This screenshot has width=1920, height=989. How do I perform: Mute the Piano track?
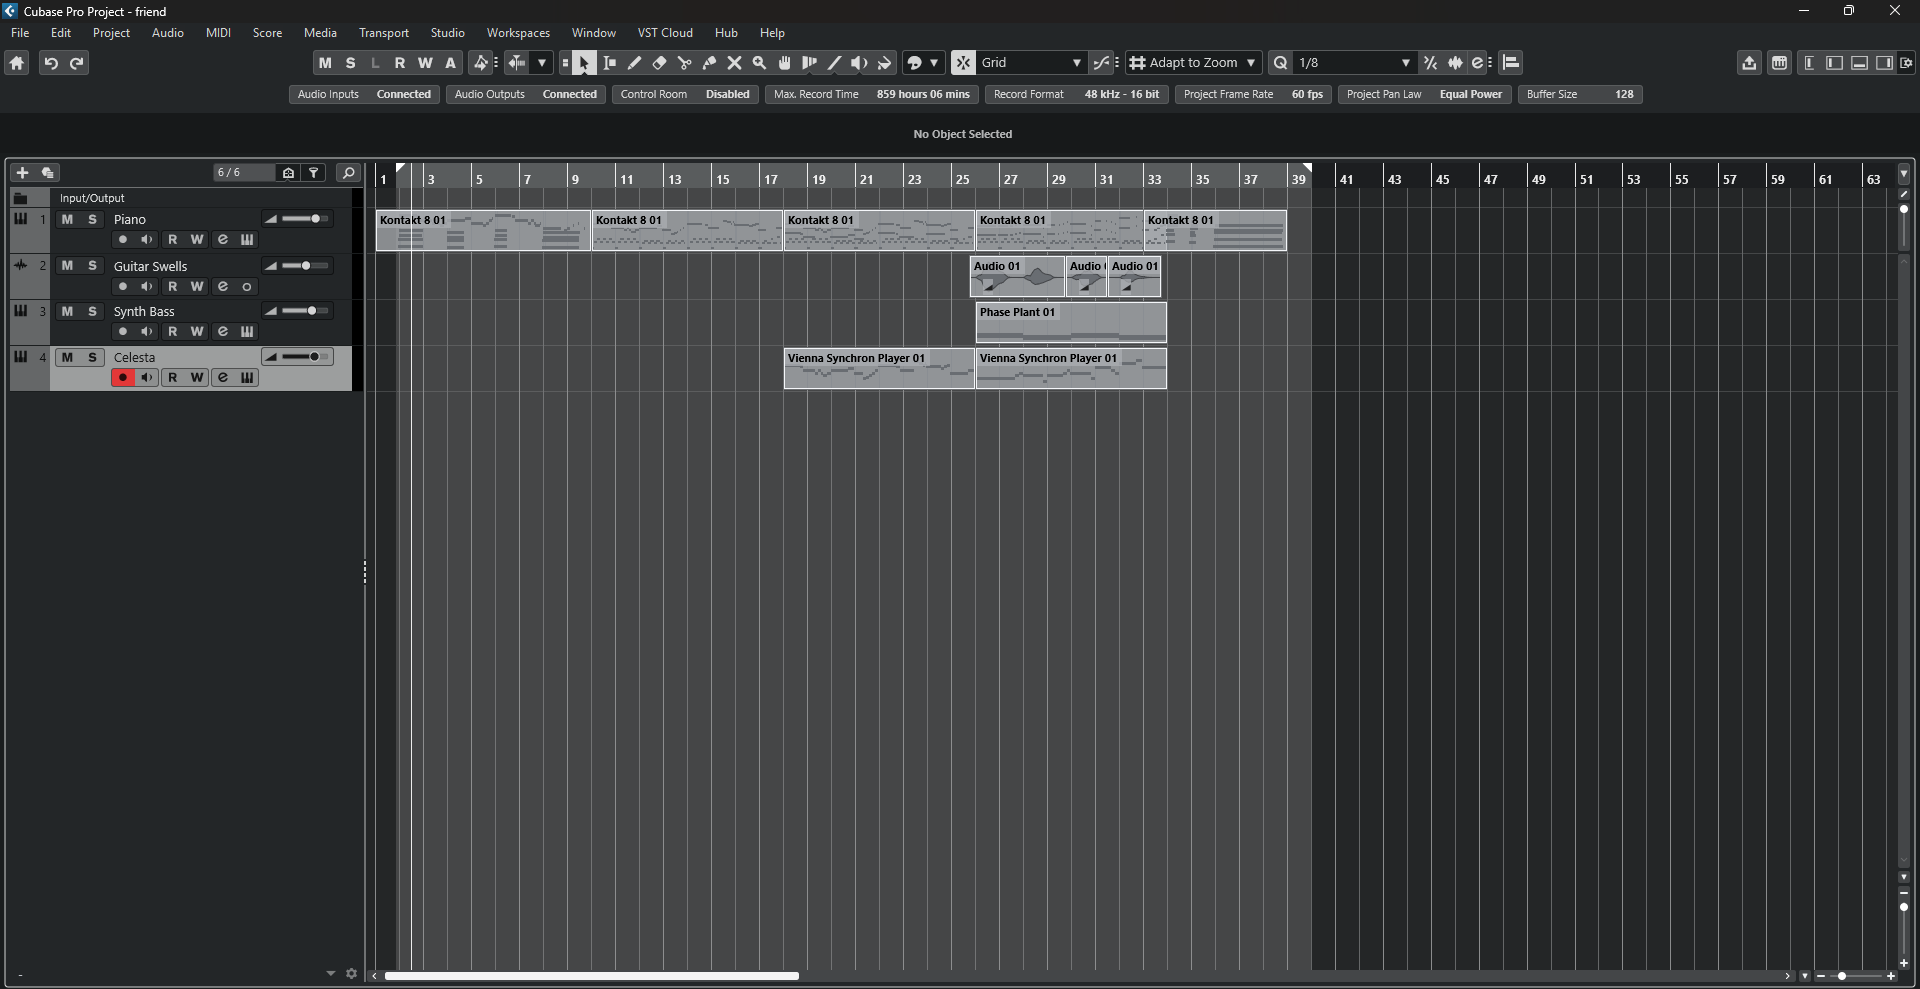[67, 219]
